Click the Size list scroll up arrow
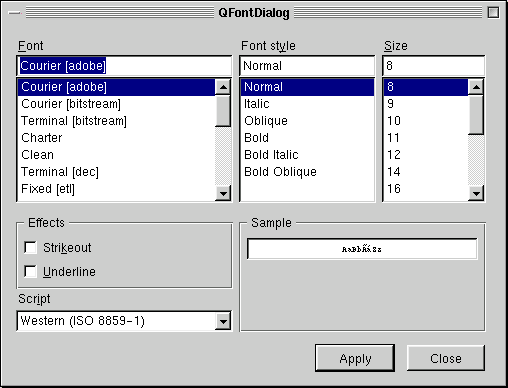508x388 pixels. click(x=476, y=87)
